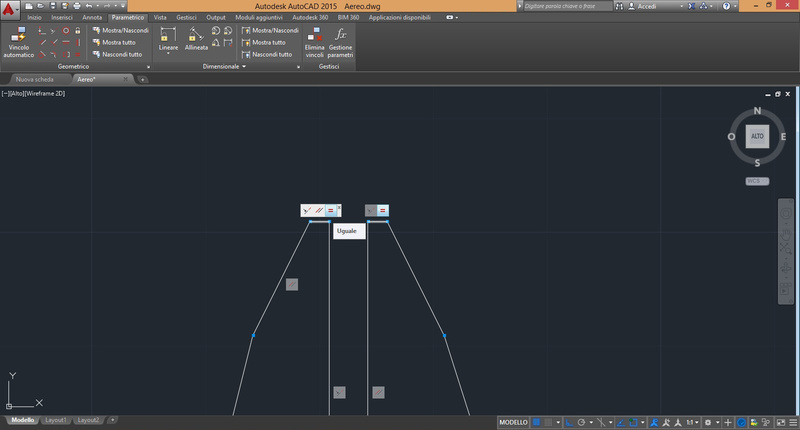Image resolution: width=800 pixels, height=430 pixels.
Task: Click Mostra tutto in Geometrico panel
Action: (x=114, y=42)
